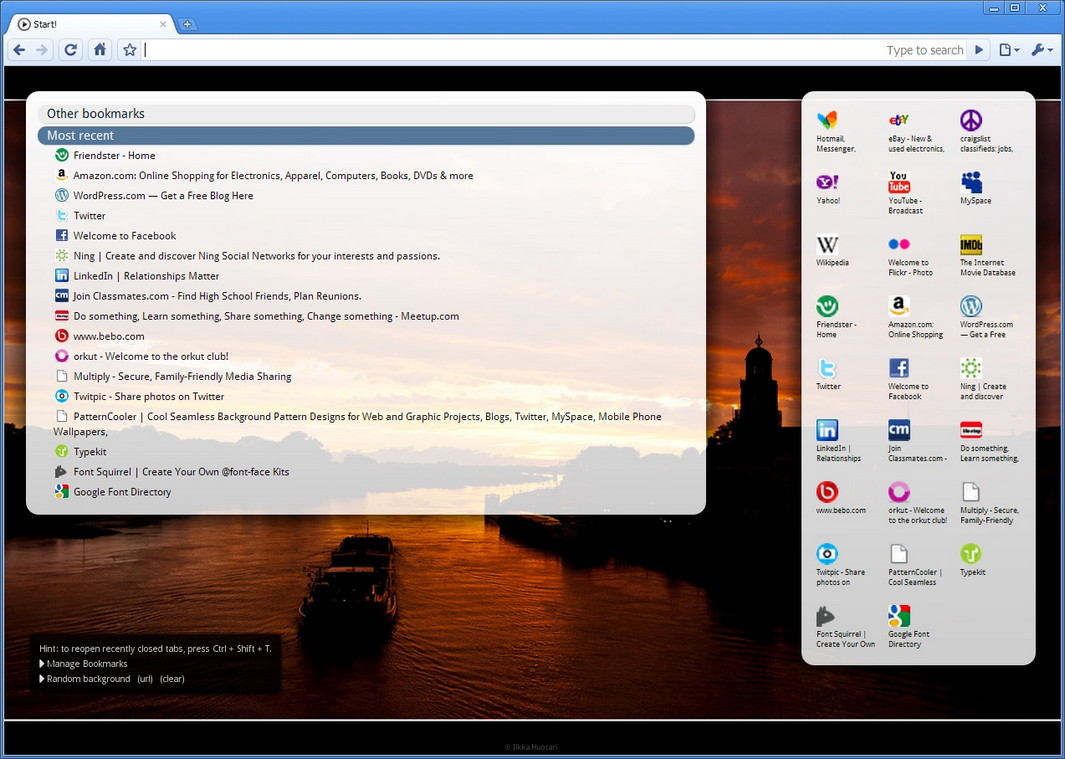
Task: Open the YouTube shortcut icon
Action: pos(899,183)
